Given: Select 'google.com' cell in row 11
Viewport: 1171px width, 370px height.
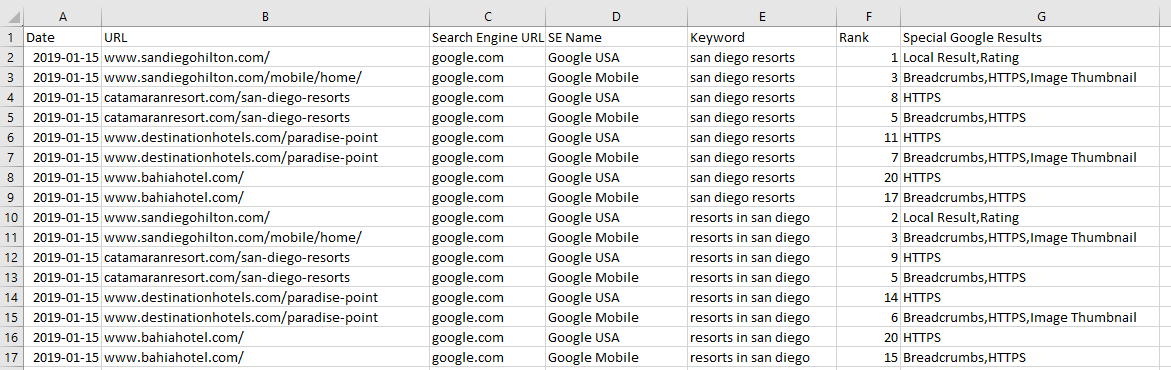Looking at the screenshot, I should click(x=488, y=237).
